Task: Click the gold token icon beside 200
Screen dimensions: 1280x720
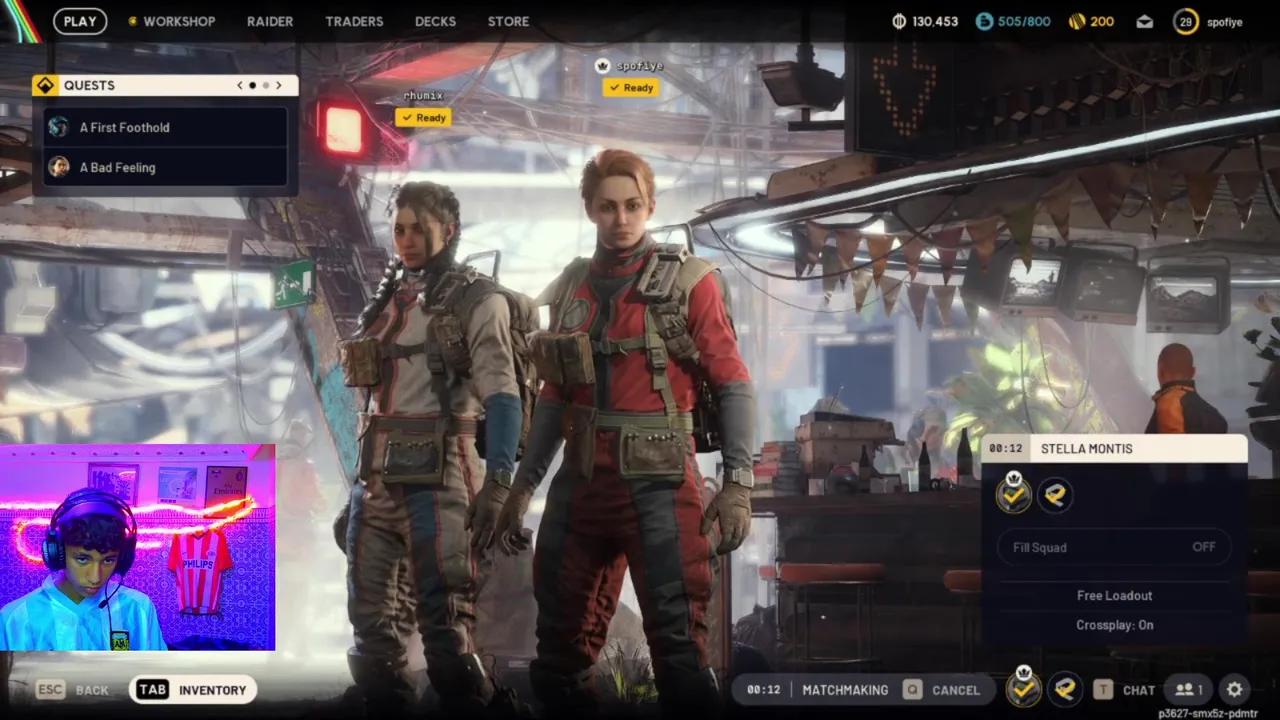Action: point(1076,21)
